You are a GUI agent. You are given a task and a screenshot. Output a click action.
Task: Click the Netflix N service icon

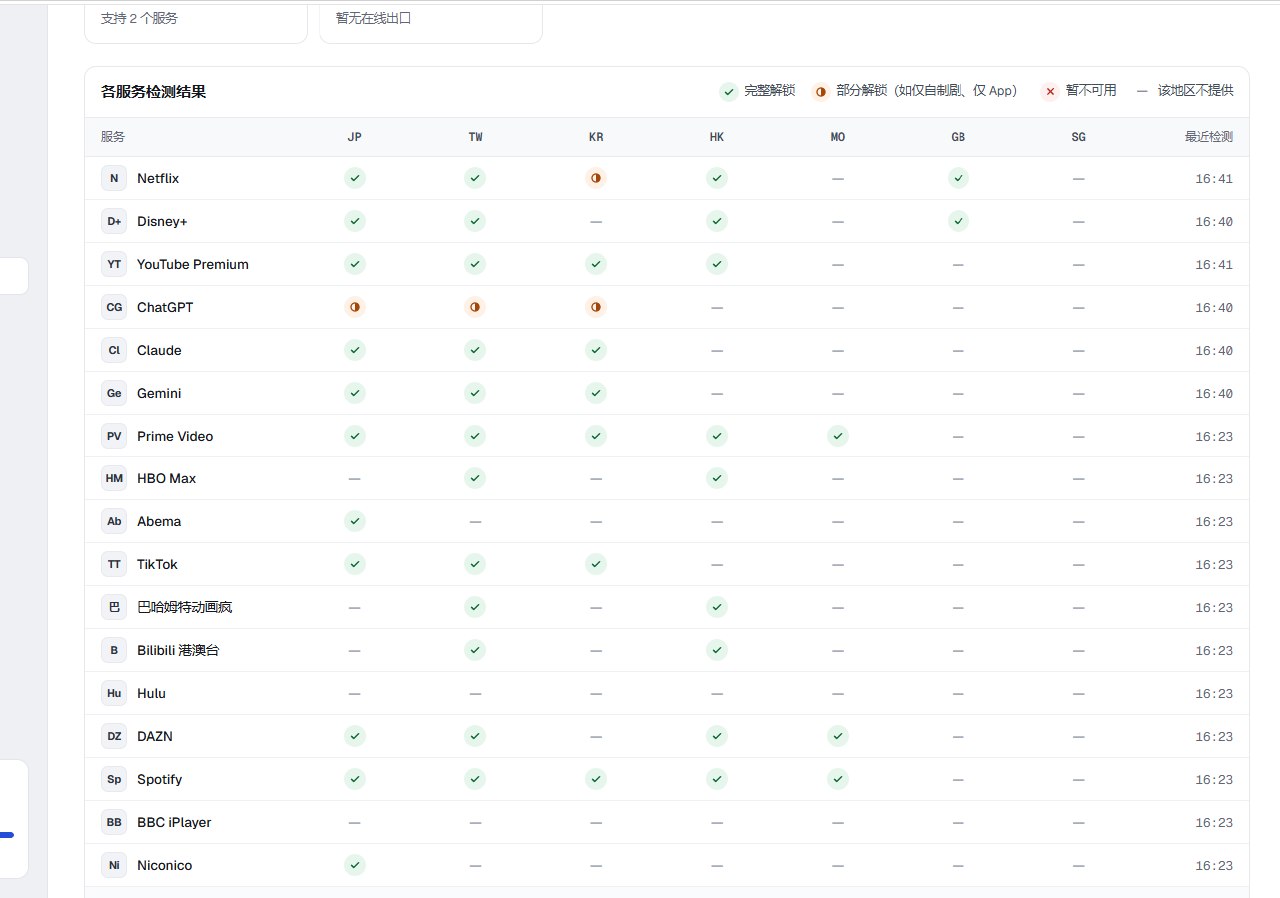coord(114,178)
